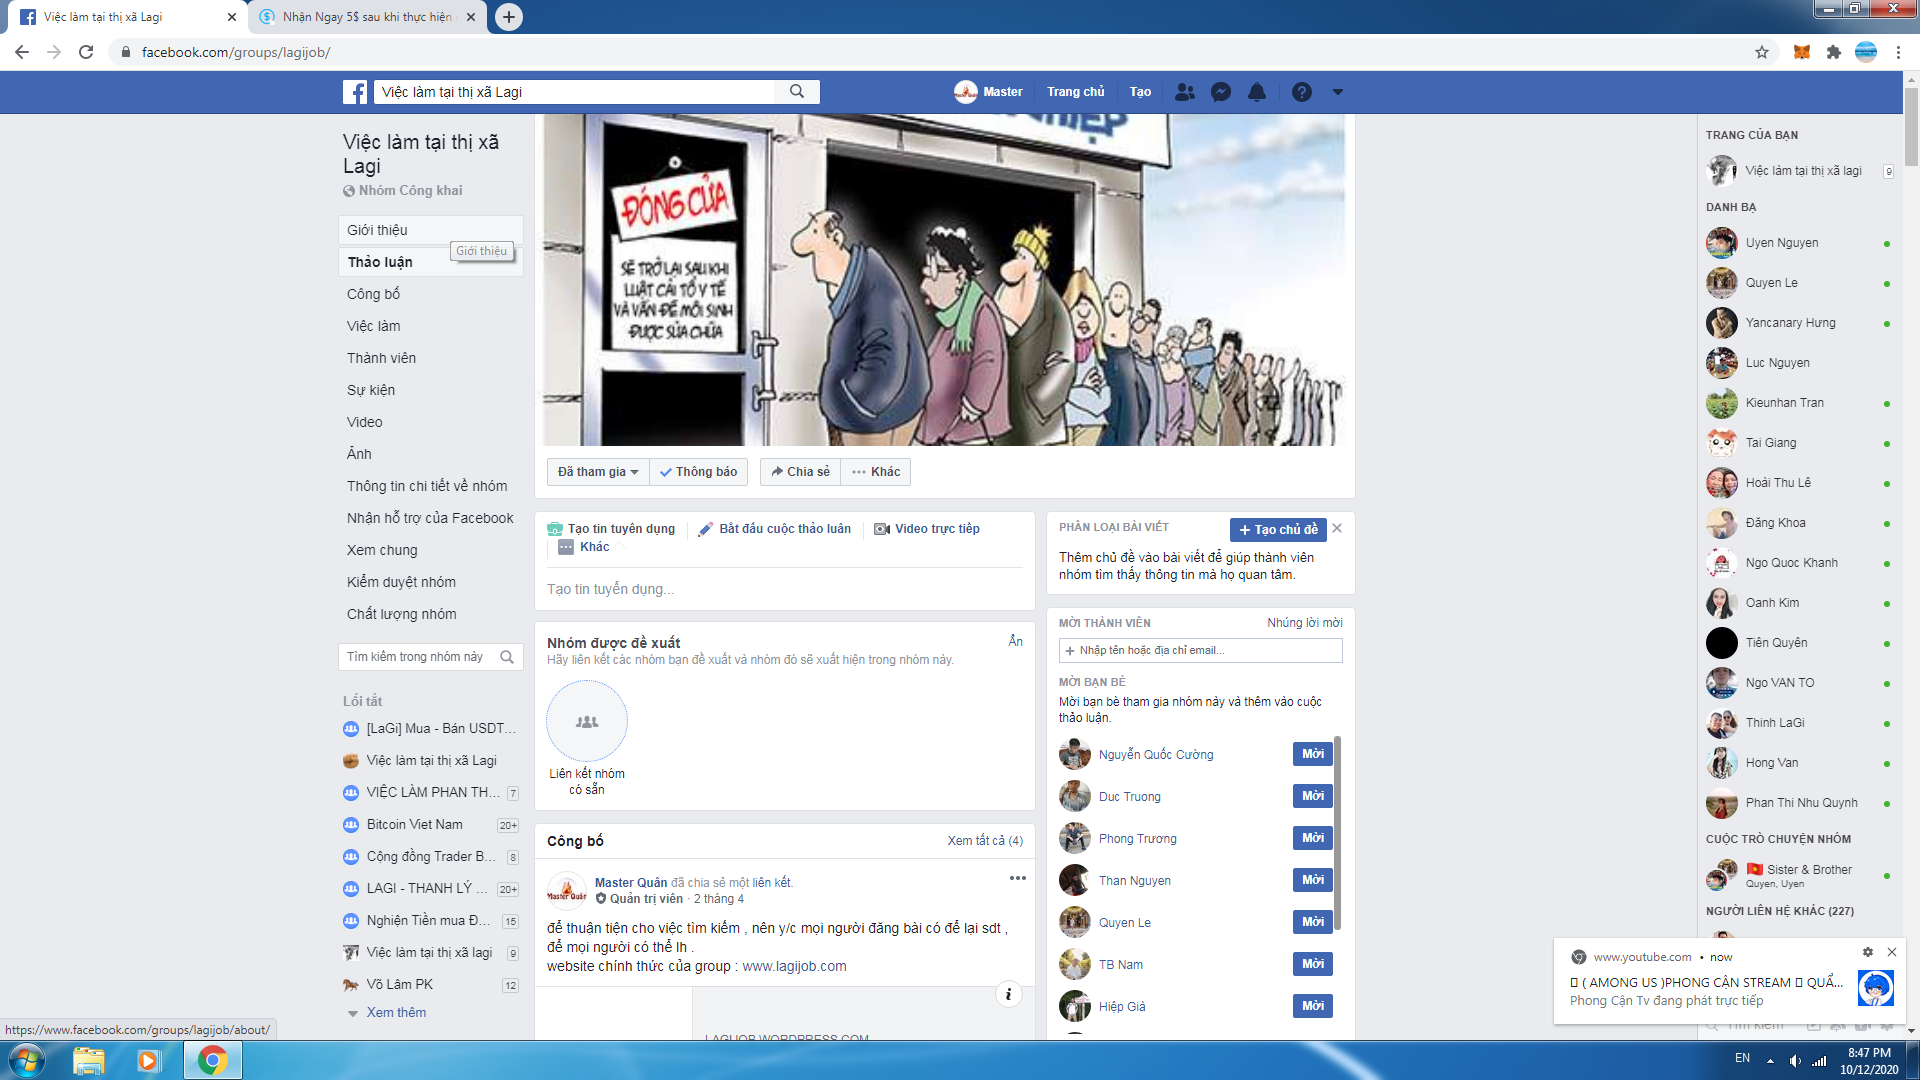Click the help question mark icon
The image size is (1920, 1080).
point(1301,92)
